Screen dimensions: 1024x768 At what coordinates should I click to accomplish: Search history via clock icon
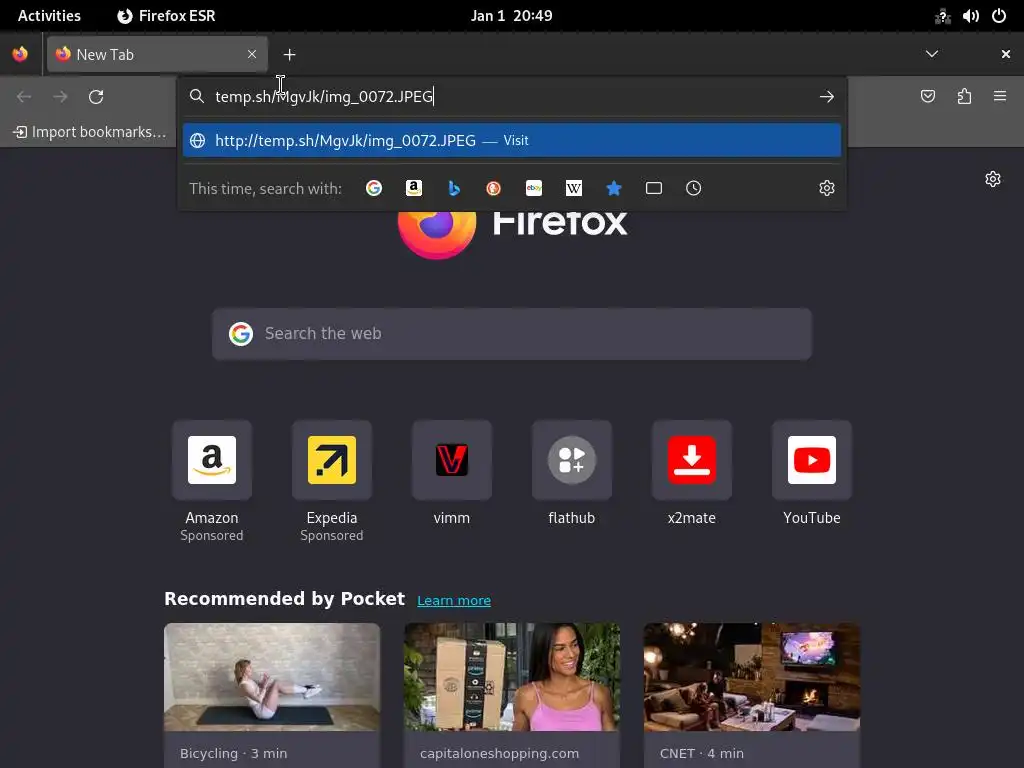[694, 188]
